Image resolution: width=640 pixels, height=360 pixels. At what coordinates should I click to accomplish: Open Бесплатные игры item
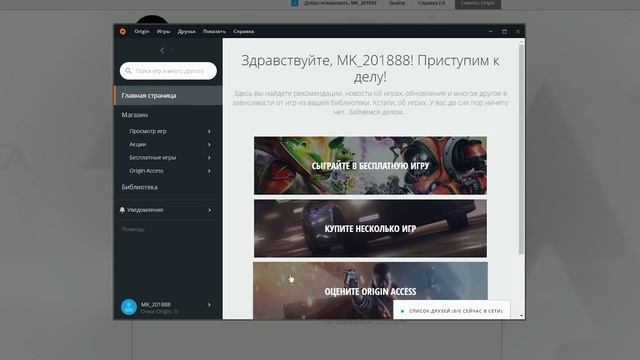[x=153, y=157]
